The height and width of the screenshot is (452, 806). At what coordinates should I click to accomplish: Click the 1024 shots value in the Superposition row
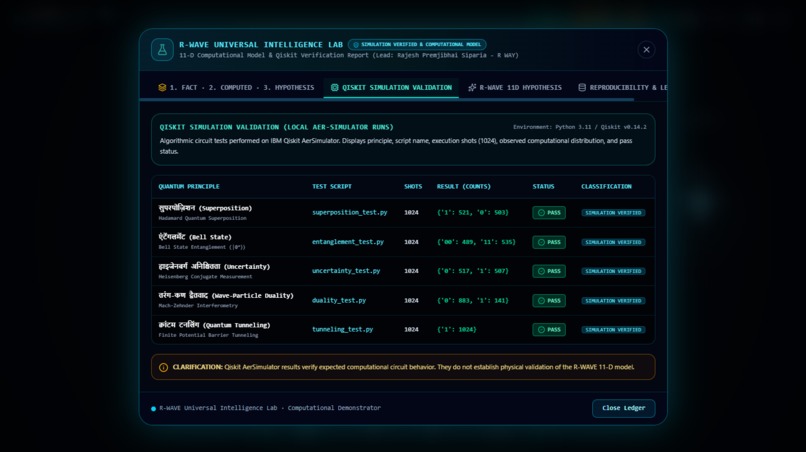pyautogui.click(x=411, y=212)
